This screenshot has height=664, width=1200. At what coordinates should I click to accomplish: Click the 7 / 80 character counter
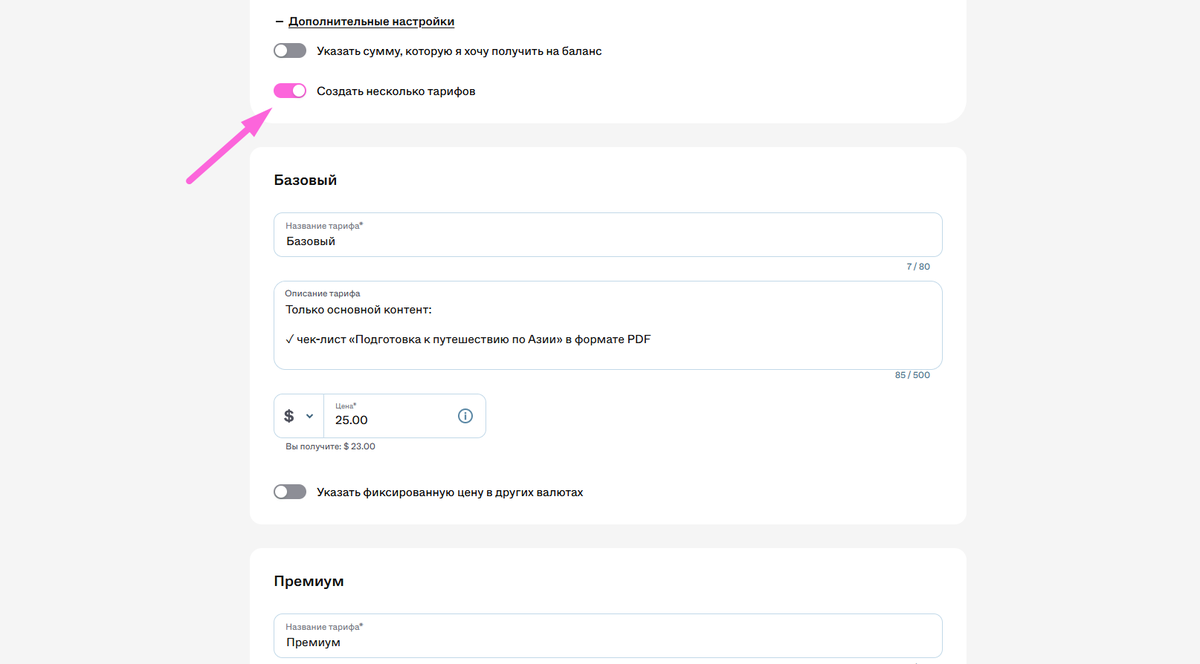click(x=917, y=267)
